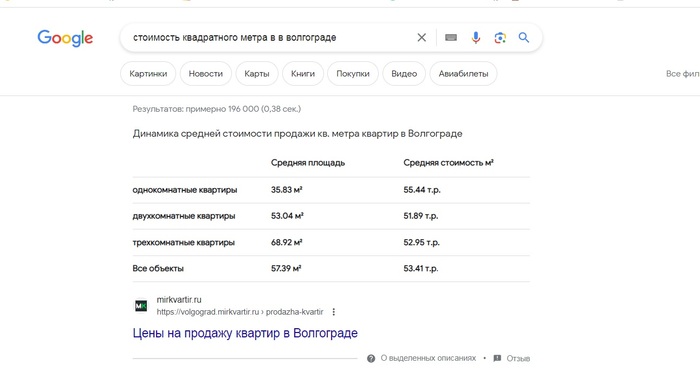Open the Видео filter tab
The height and width of the screenshot is (390, 700).
tap(404, 74)
